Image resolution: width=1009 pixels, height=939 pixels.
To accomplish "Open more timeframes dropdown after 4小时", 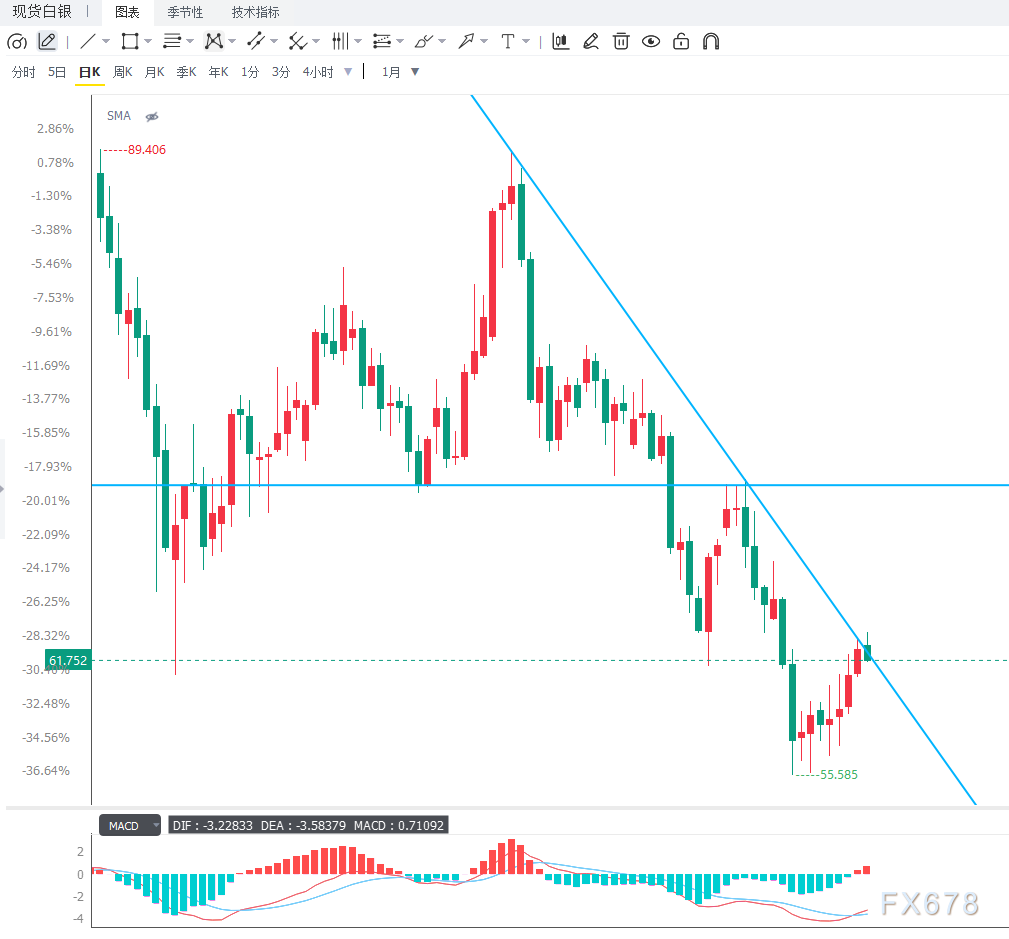I will (x=348, y=71).
